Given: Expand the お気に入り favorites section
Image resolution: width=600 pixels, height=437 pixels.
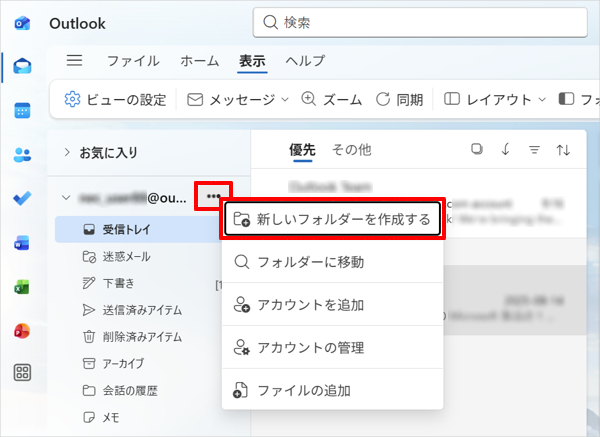Looking at the screenshot, I should tap(67, 152).
